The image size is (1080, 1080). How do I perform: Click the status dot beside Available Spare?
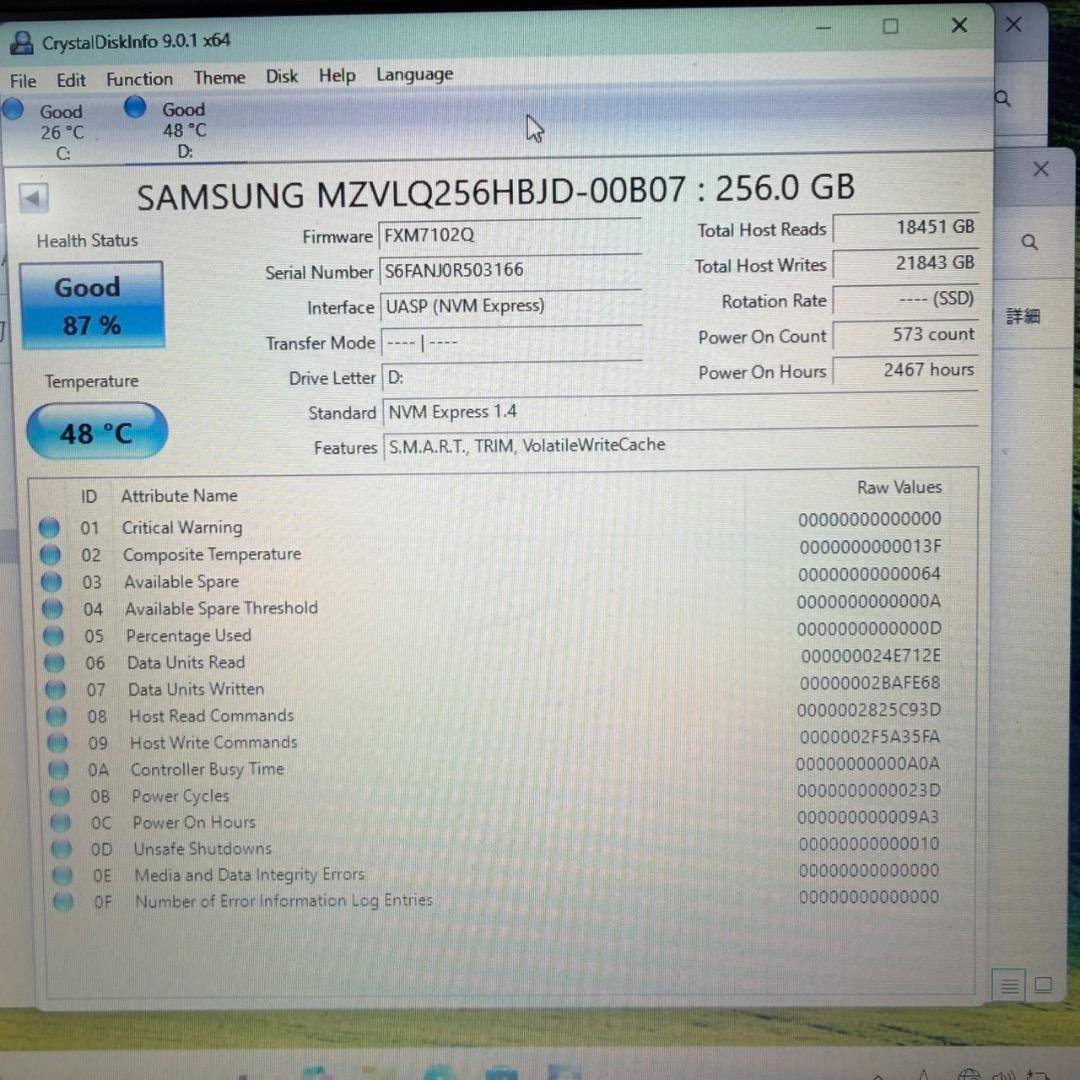(x=50, y=581)
